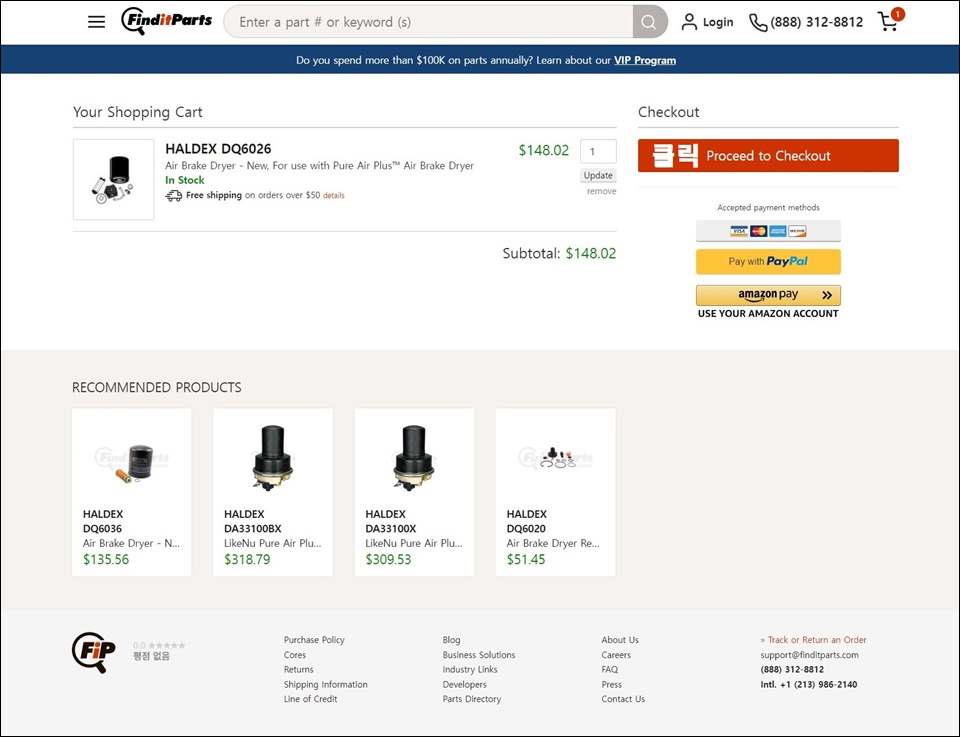Click the phone handset icon
The image size is (960, 737).
click(x=758, y=23)
